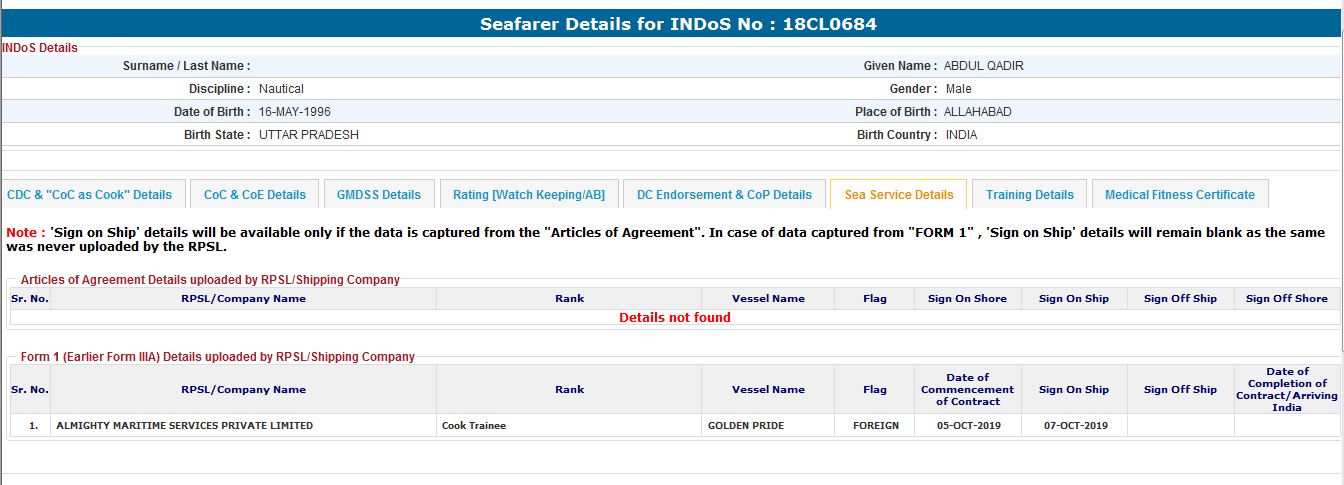Click the FOREIGN flag cell
This screenshot has width=1344, height=485.
875,426
